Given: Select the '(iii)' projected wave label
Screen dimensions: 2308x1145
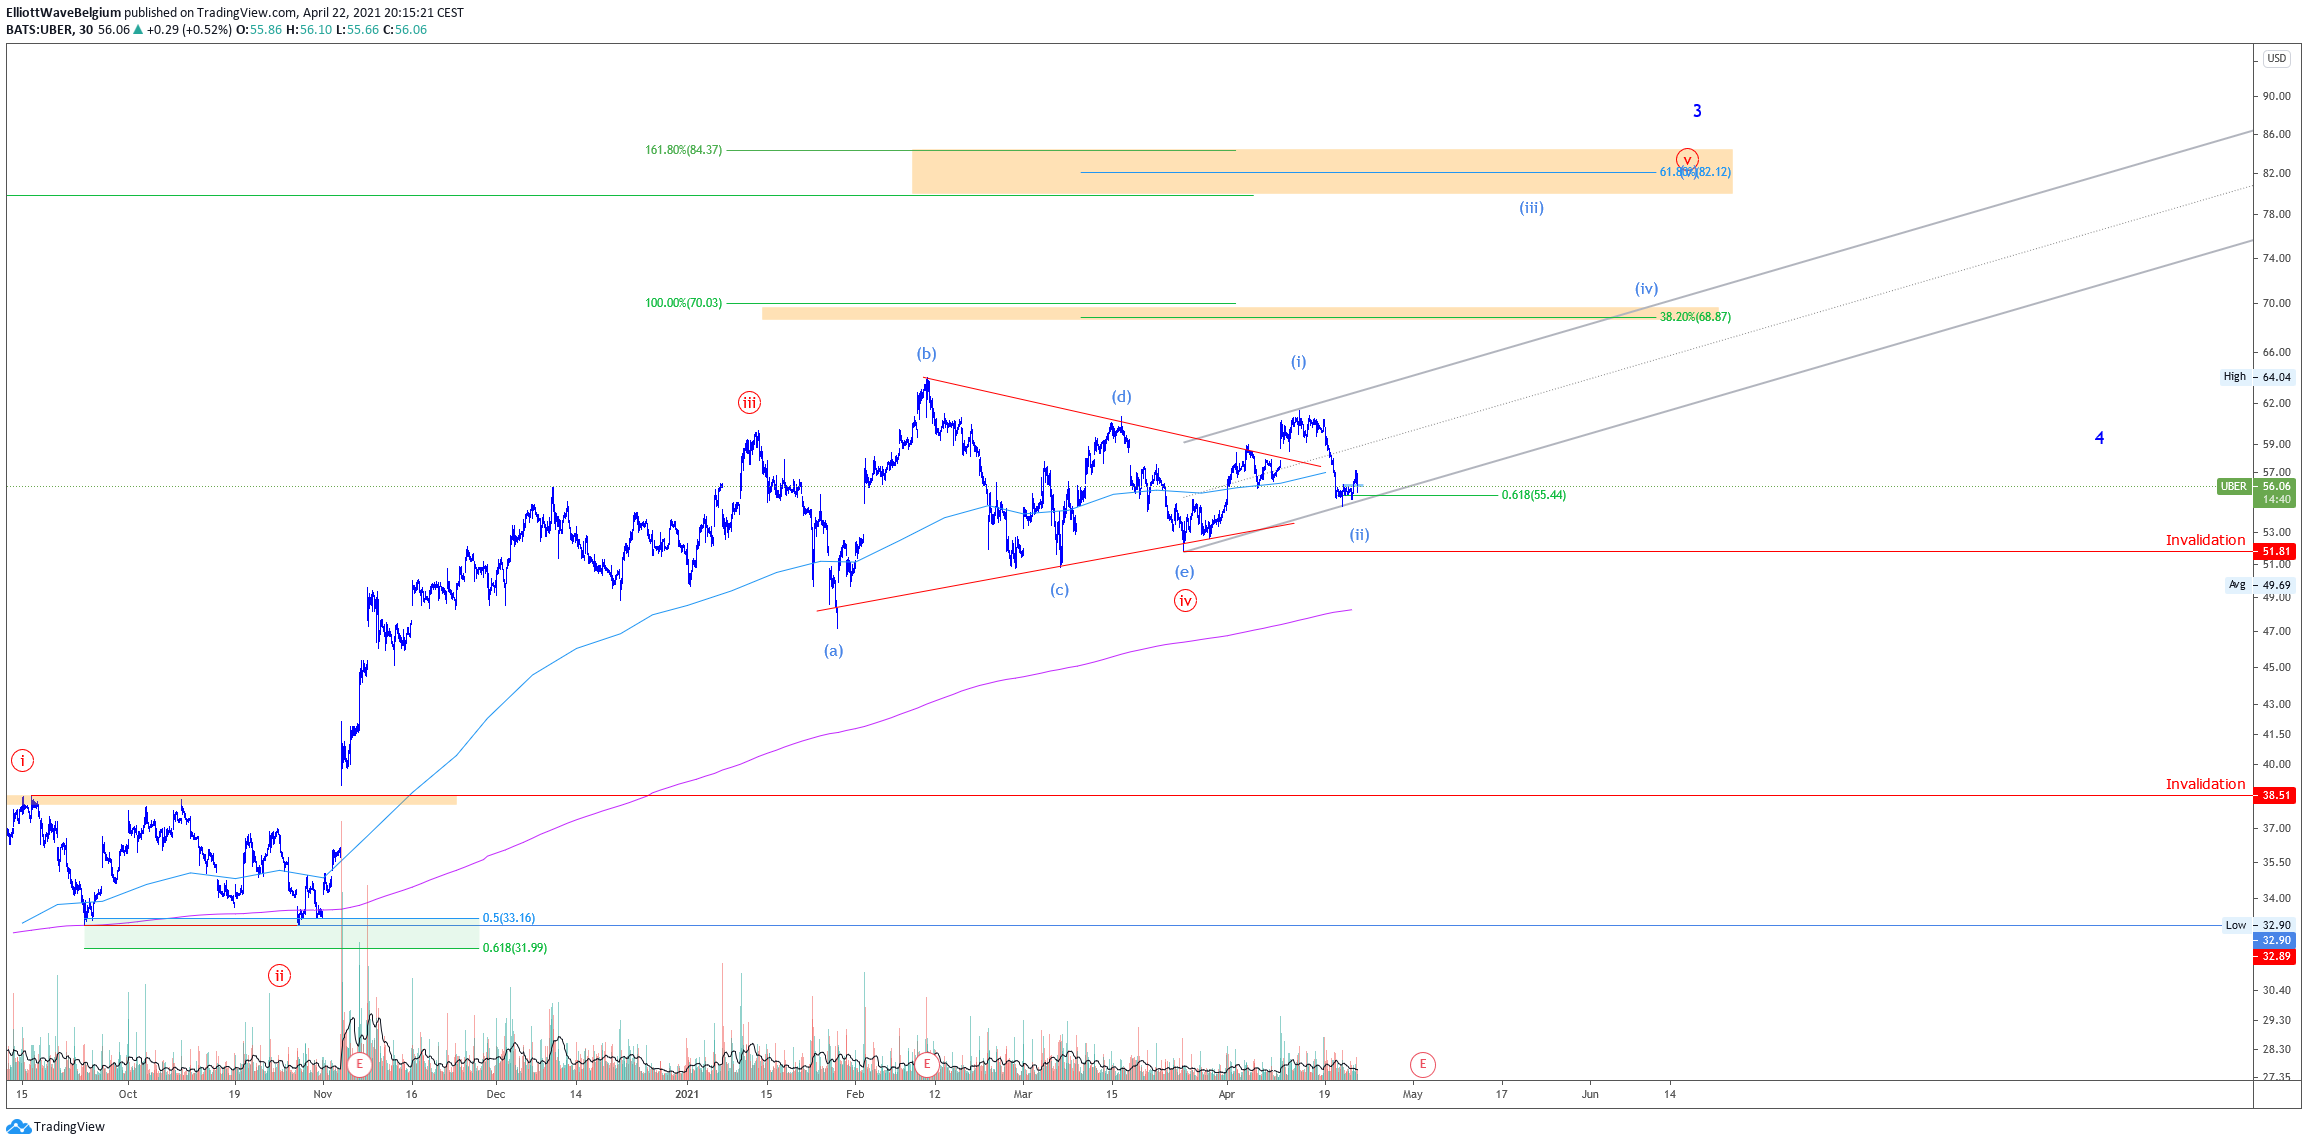Looking at the screenshot, I should (1531, 208).
